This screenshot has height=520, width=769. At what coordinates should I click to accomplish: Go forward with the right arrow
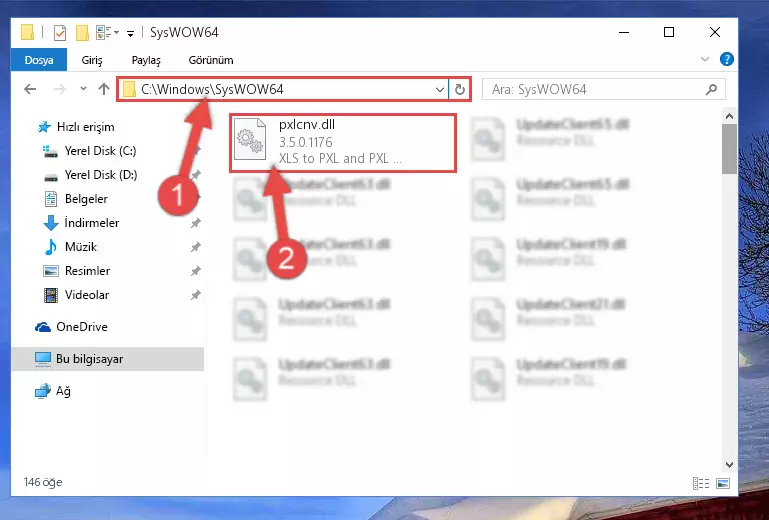(60, 89)
